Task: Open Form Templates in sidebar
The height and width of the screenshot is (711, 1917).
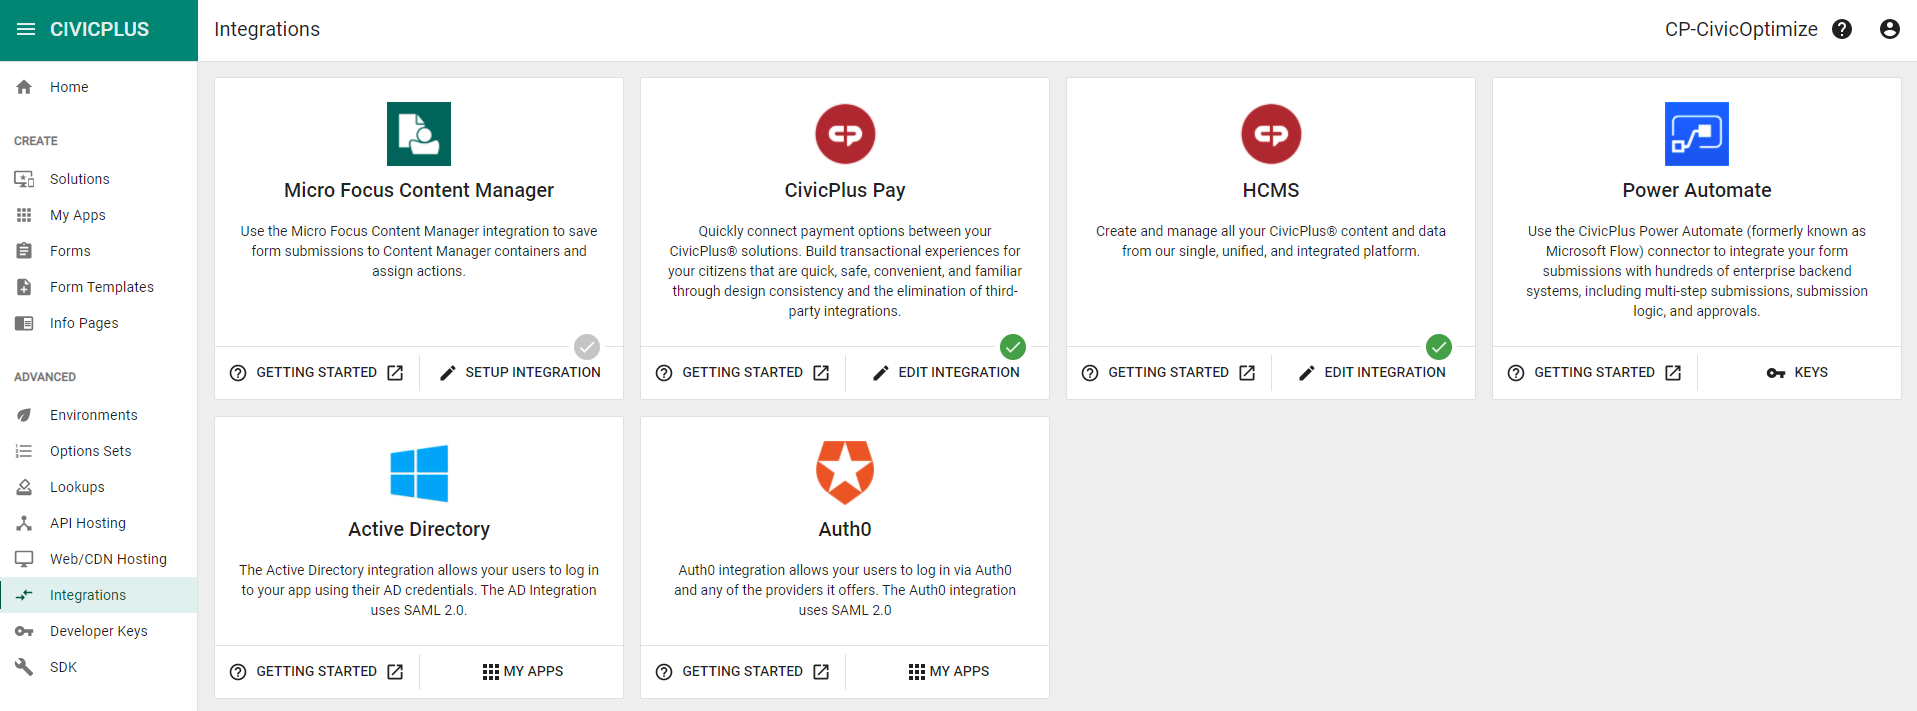Action: pos(99,287)
